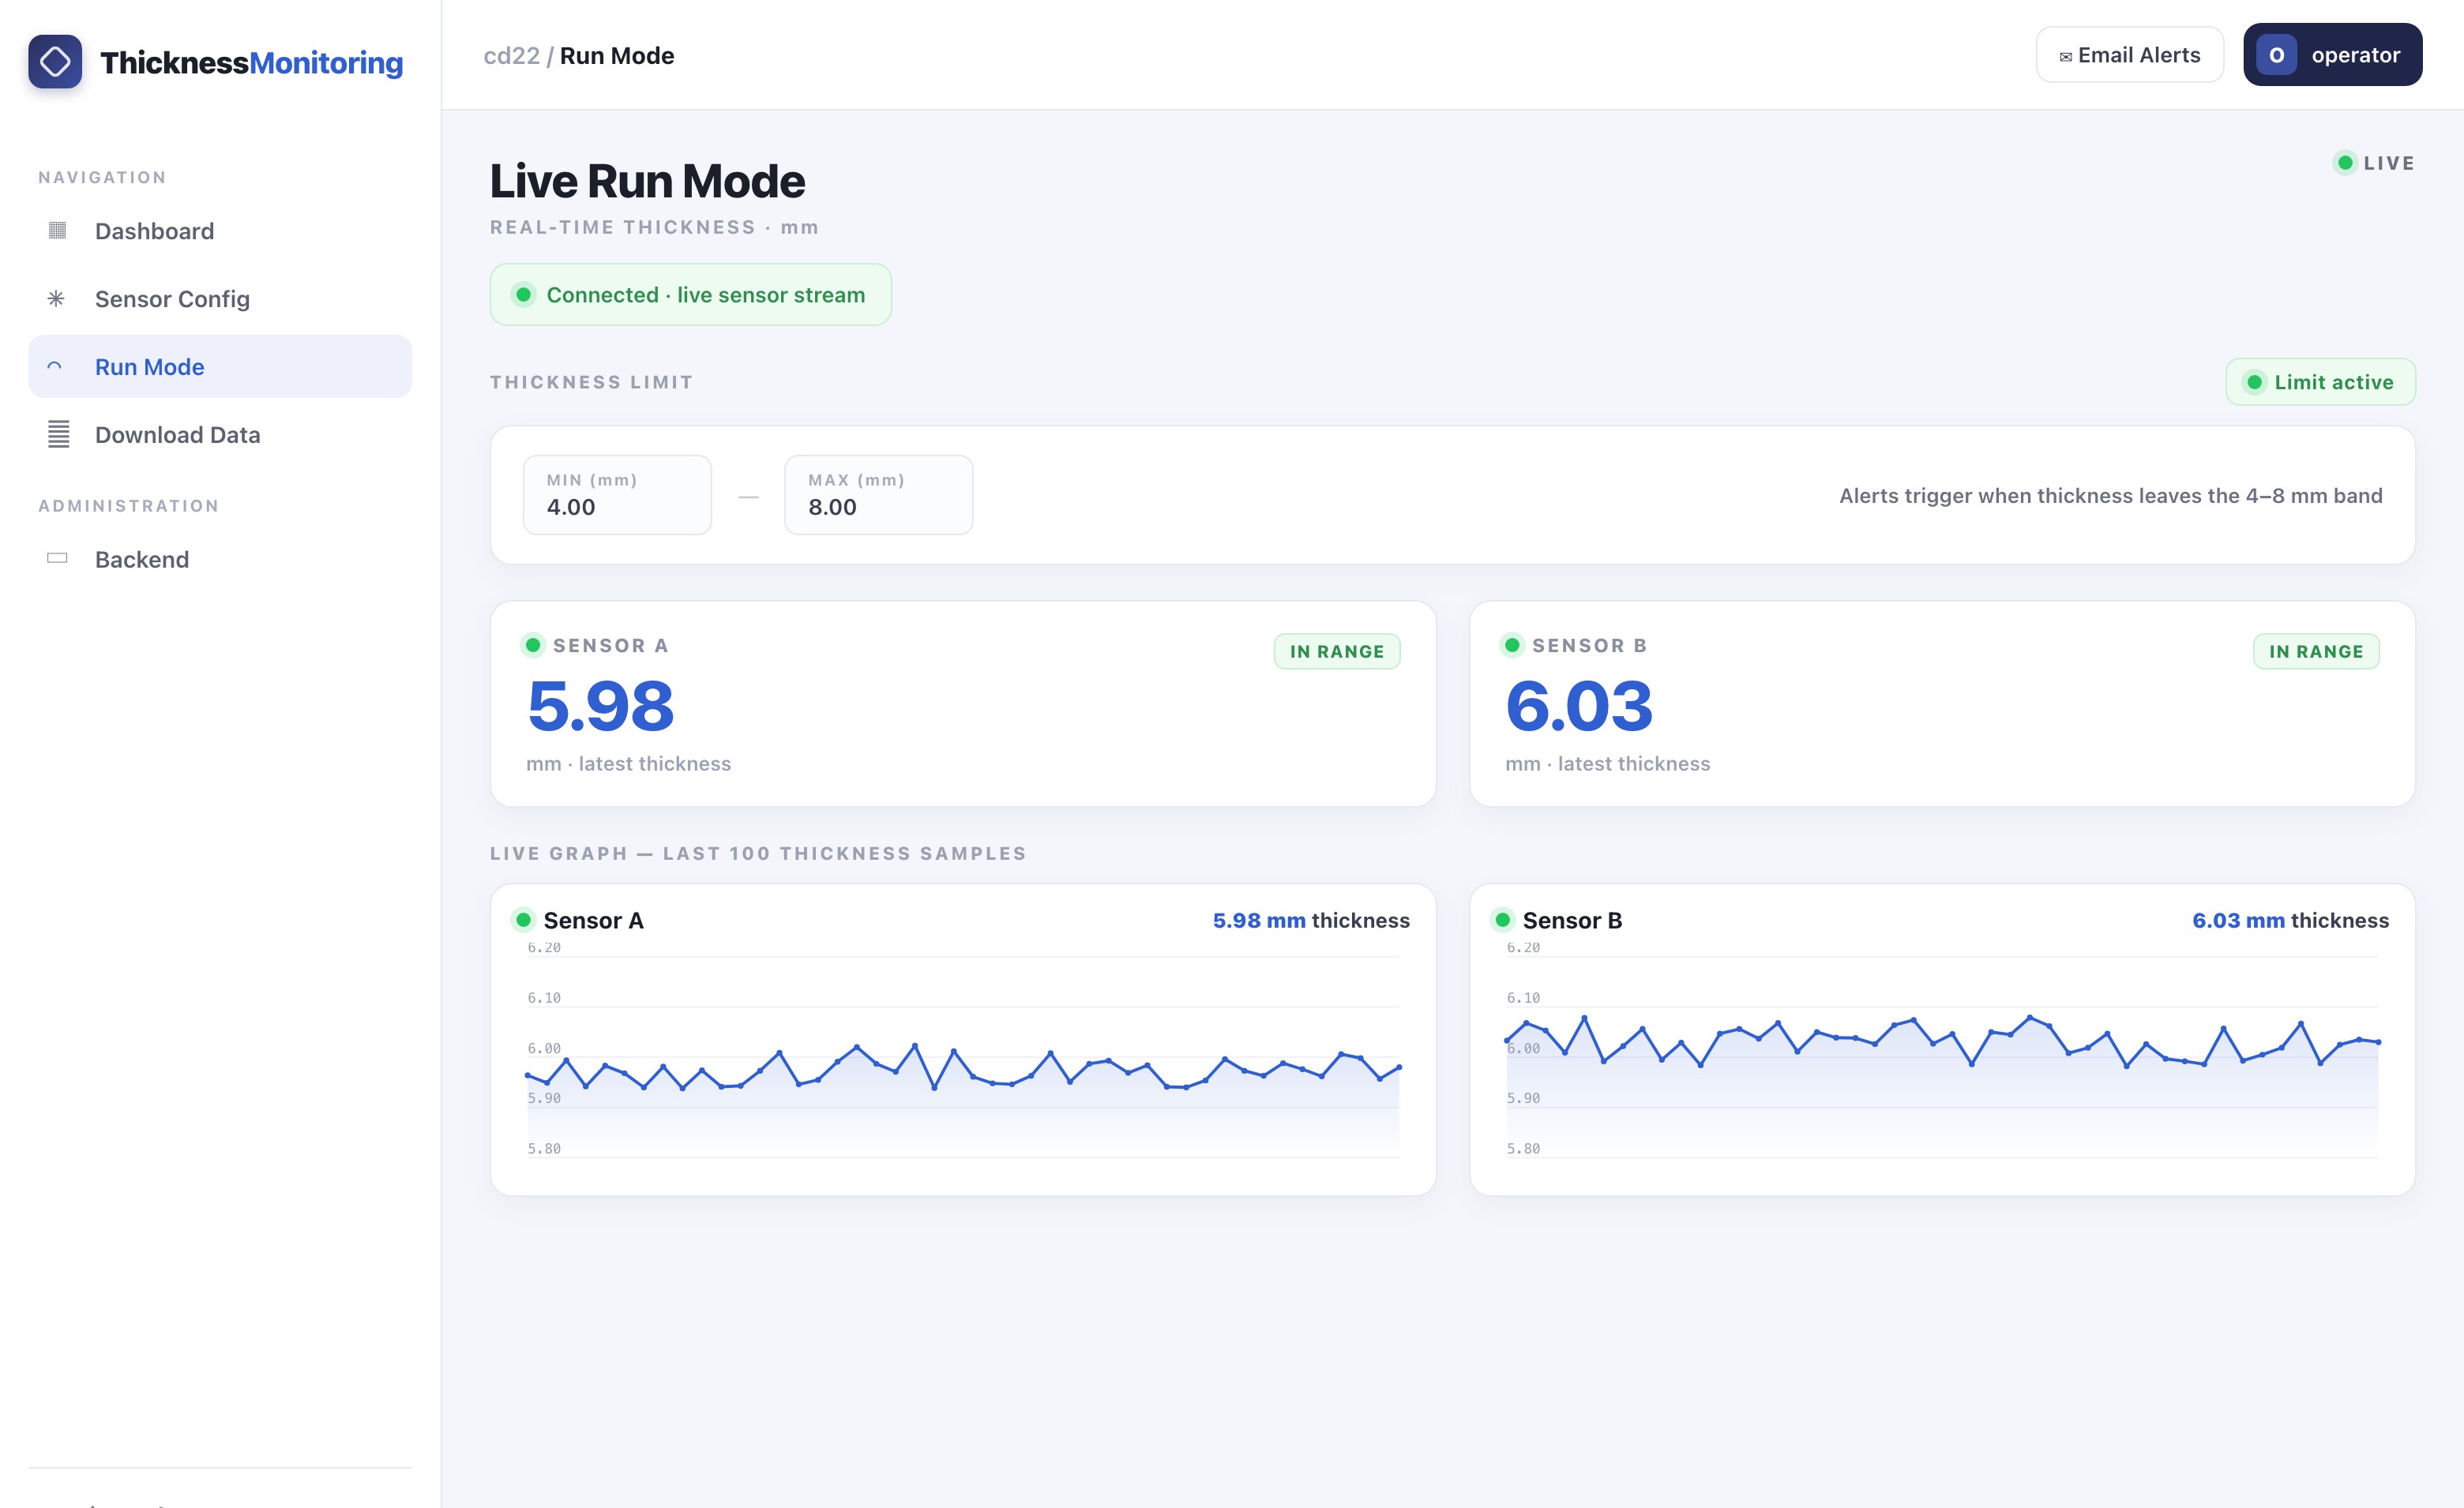Click the THICKNESS LIMIT section label
Viewport: 2464px width, 1508px height.
click(591, 382)
